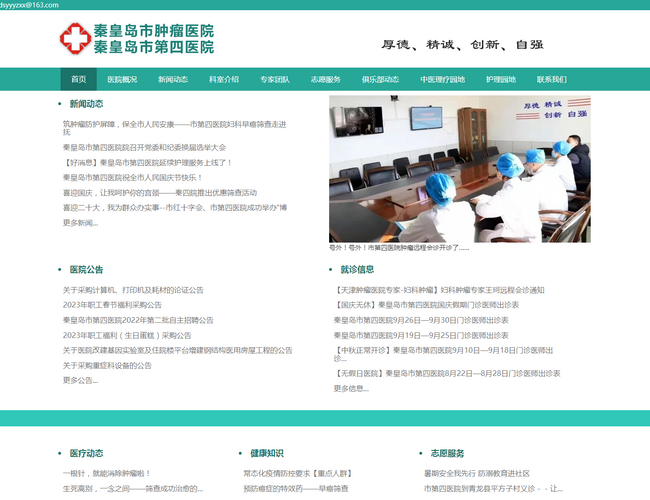Screen dimensions: 650x500
Task: Open 2023年职工春节福利采购公告 announcement
Action: pos(112,305)
